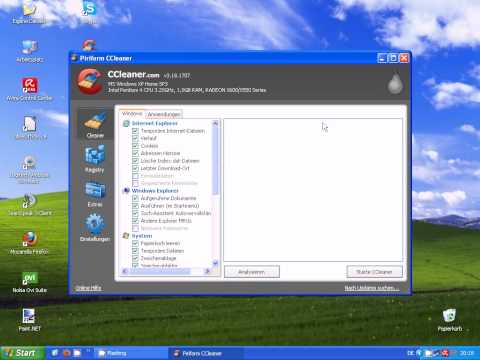Select the Windows Explorer category icon
Viewport: 480px width, 360px height.
pos(126,191)
